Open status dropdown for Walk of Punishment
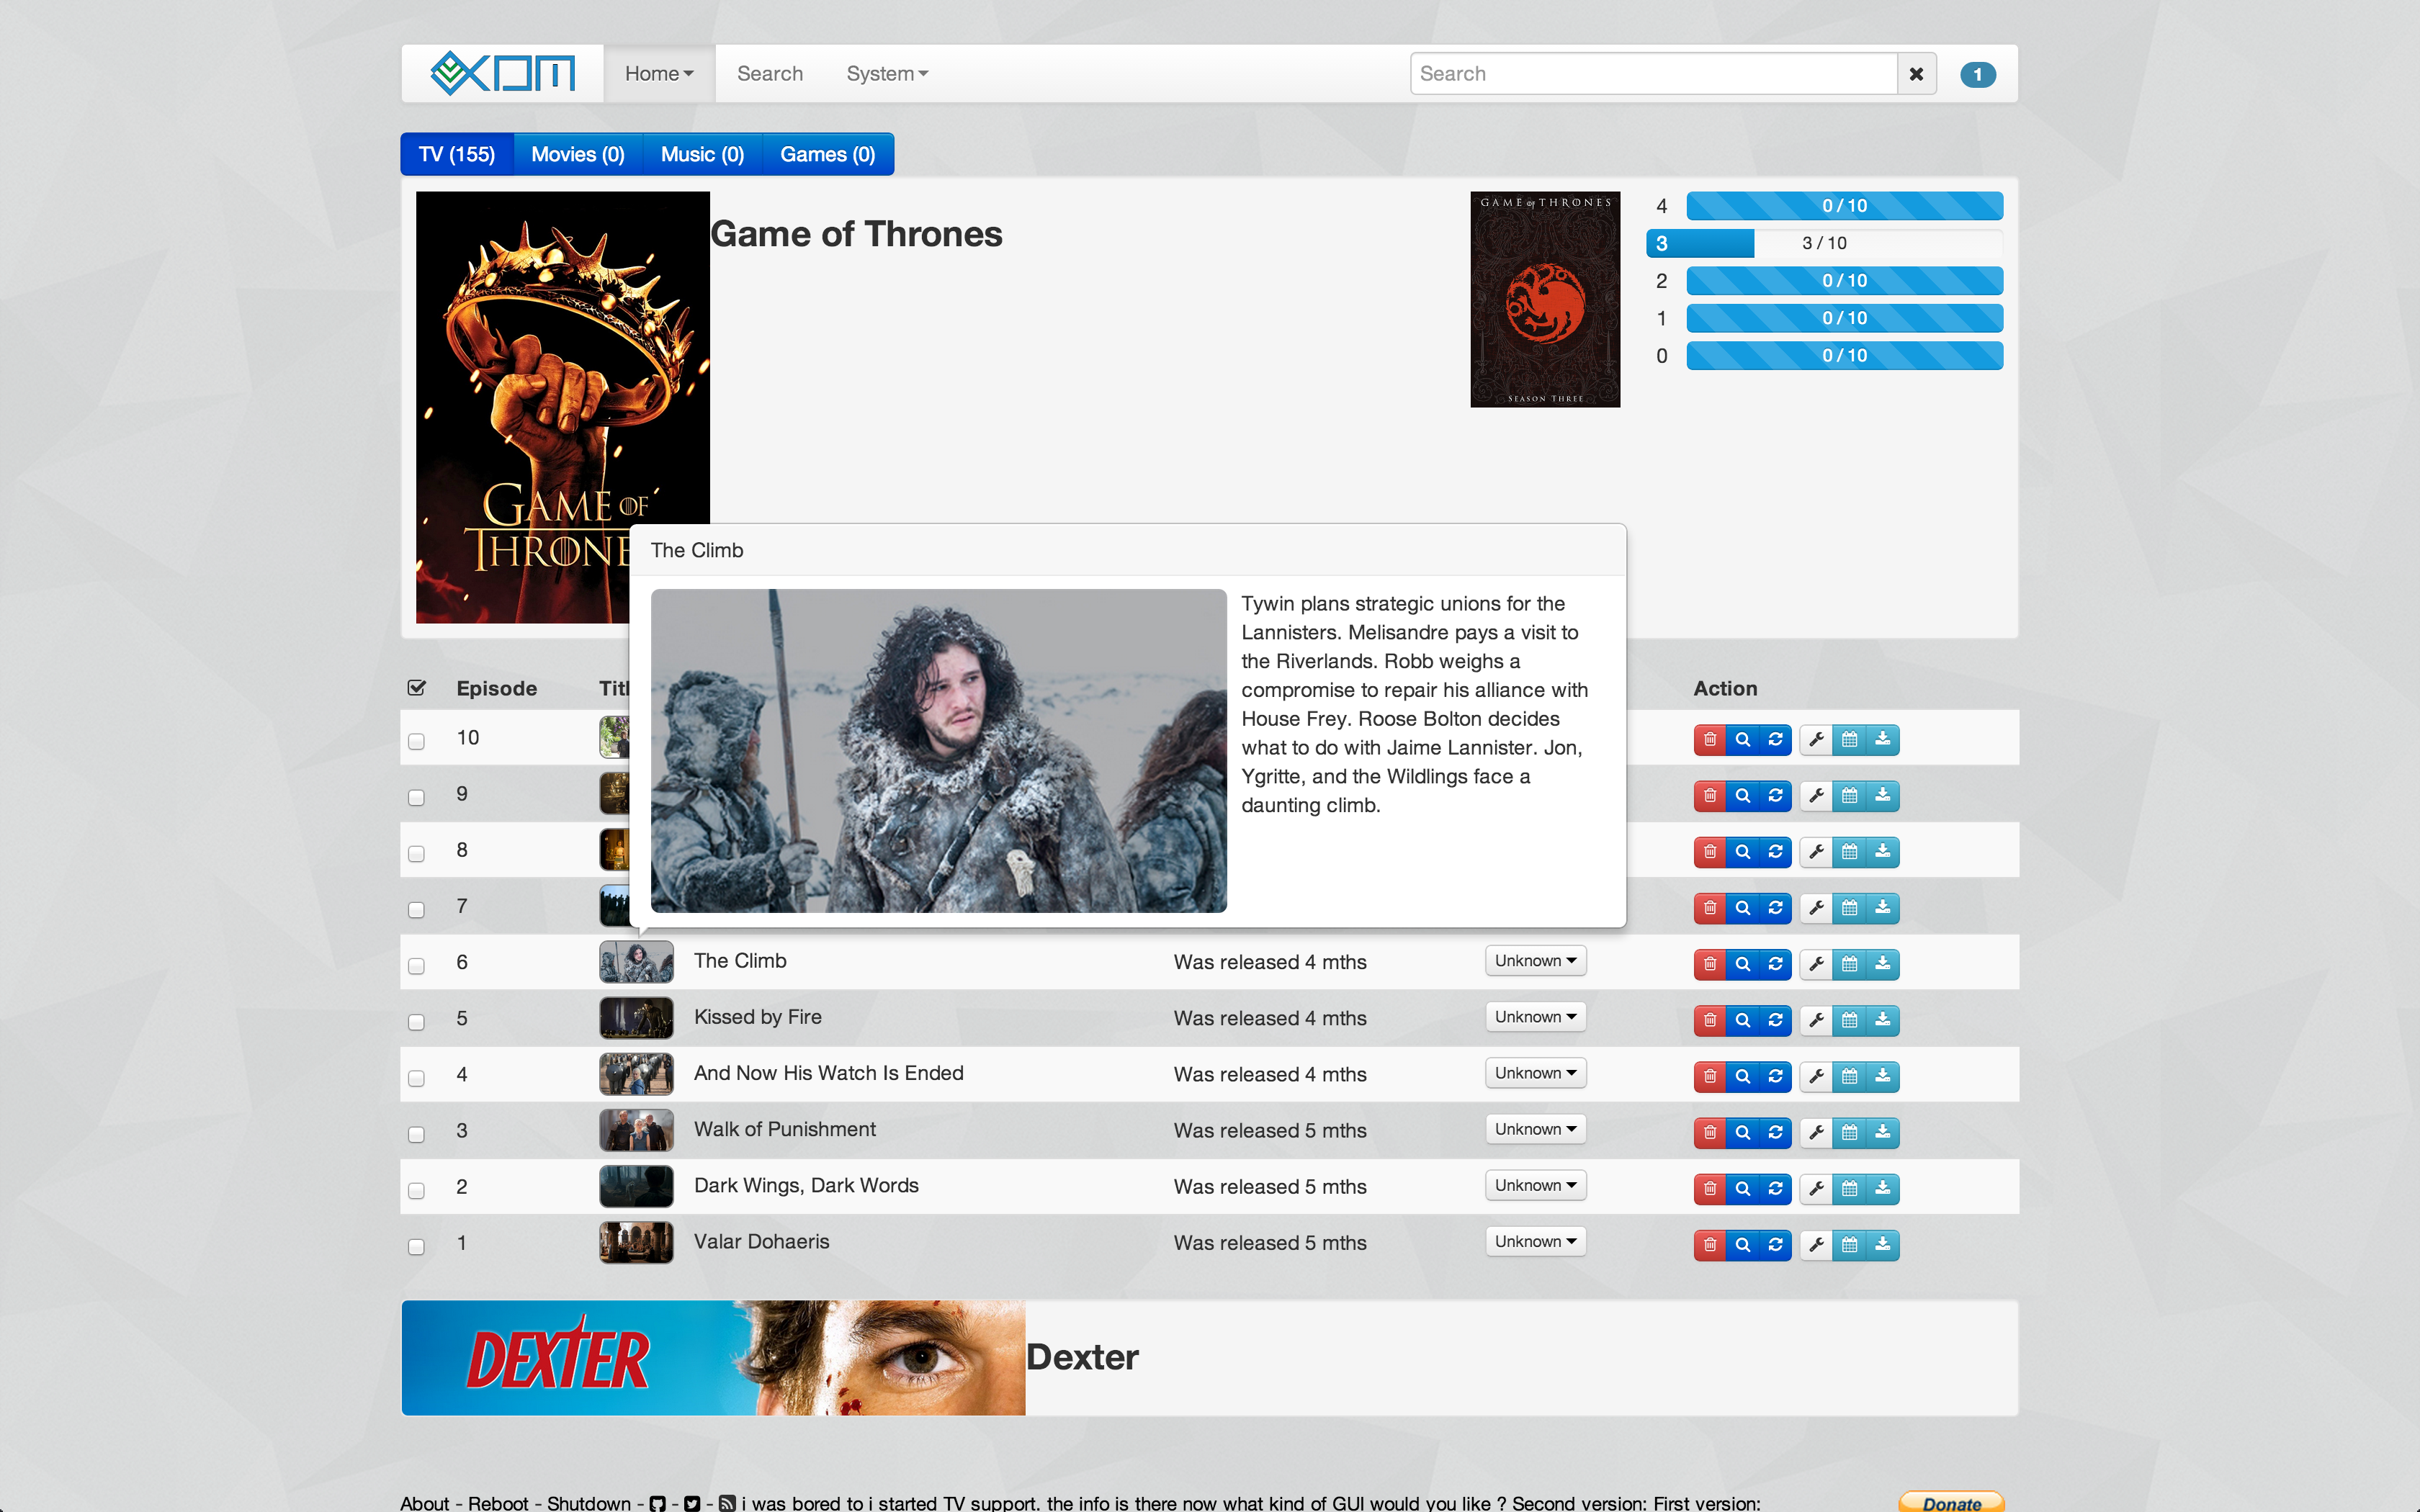 (1535, 1129)
